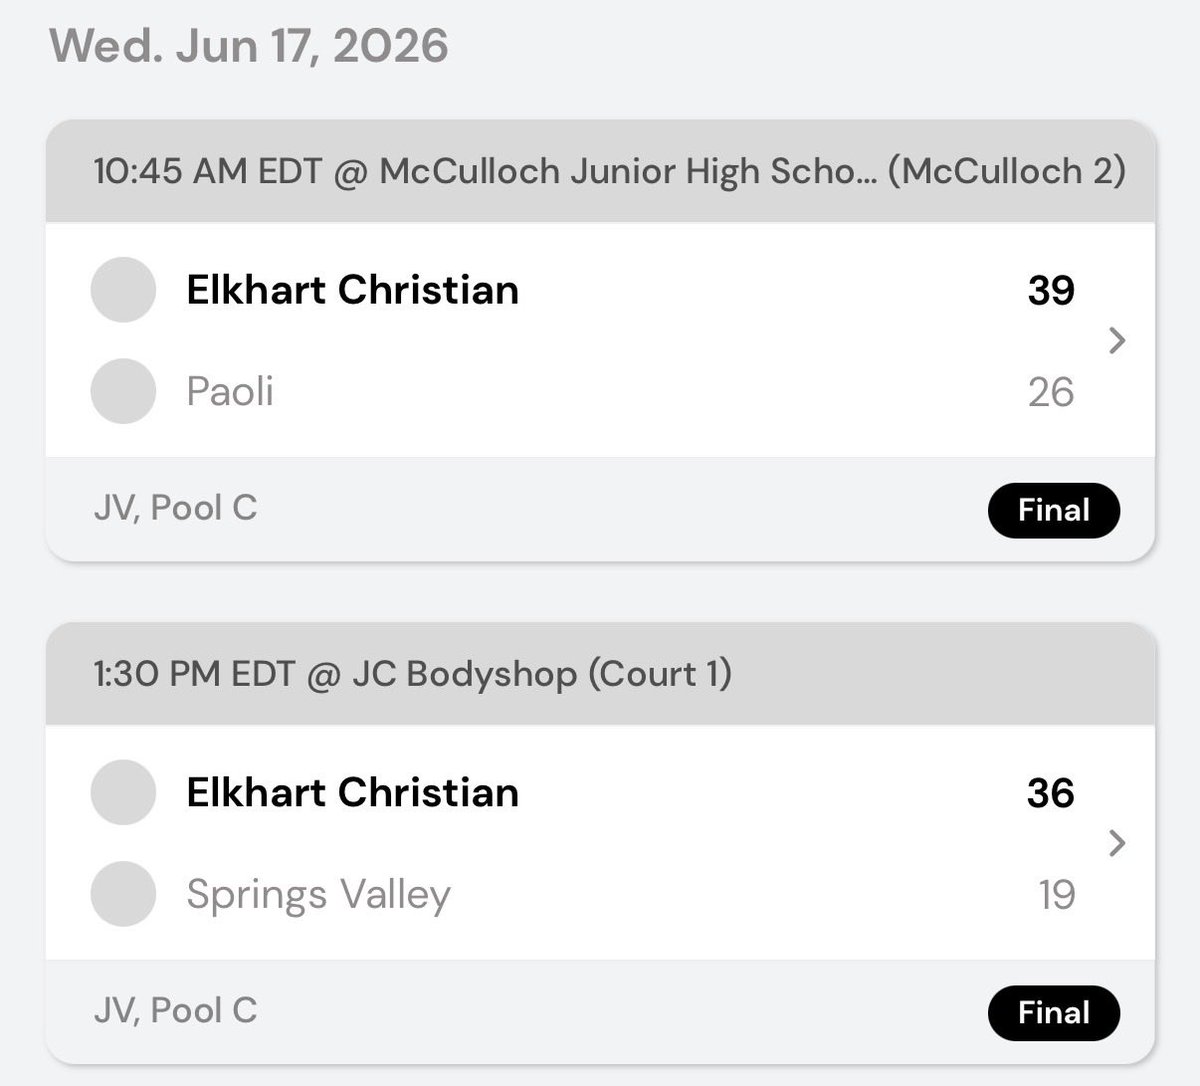
Task: Select Elkhart Christian in the 10:45 AM game
Action: pyautogui.click(x=353, y=290)
